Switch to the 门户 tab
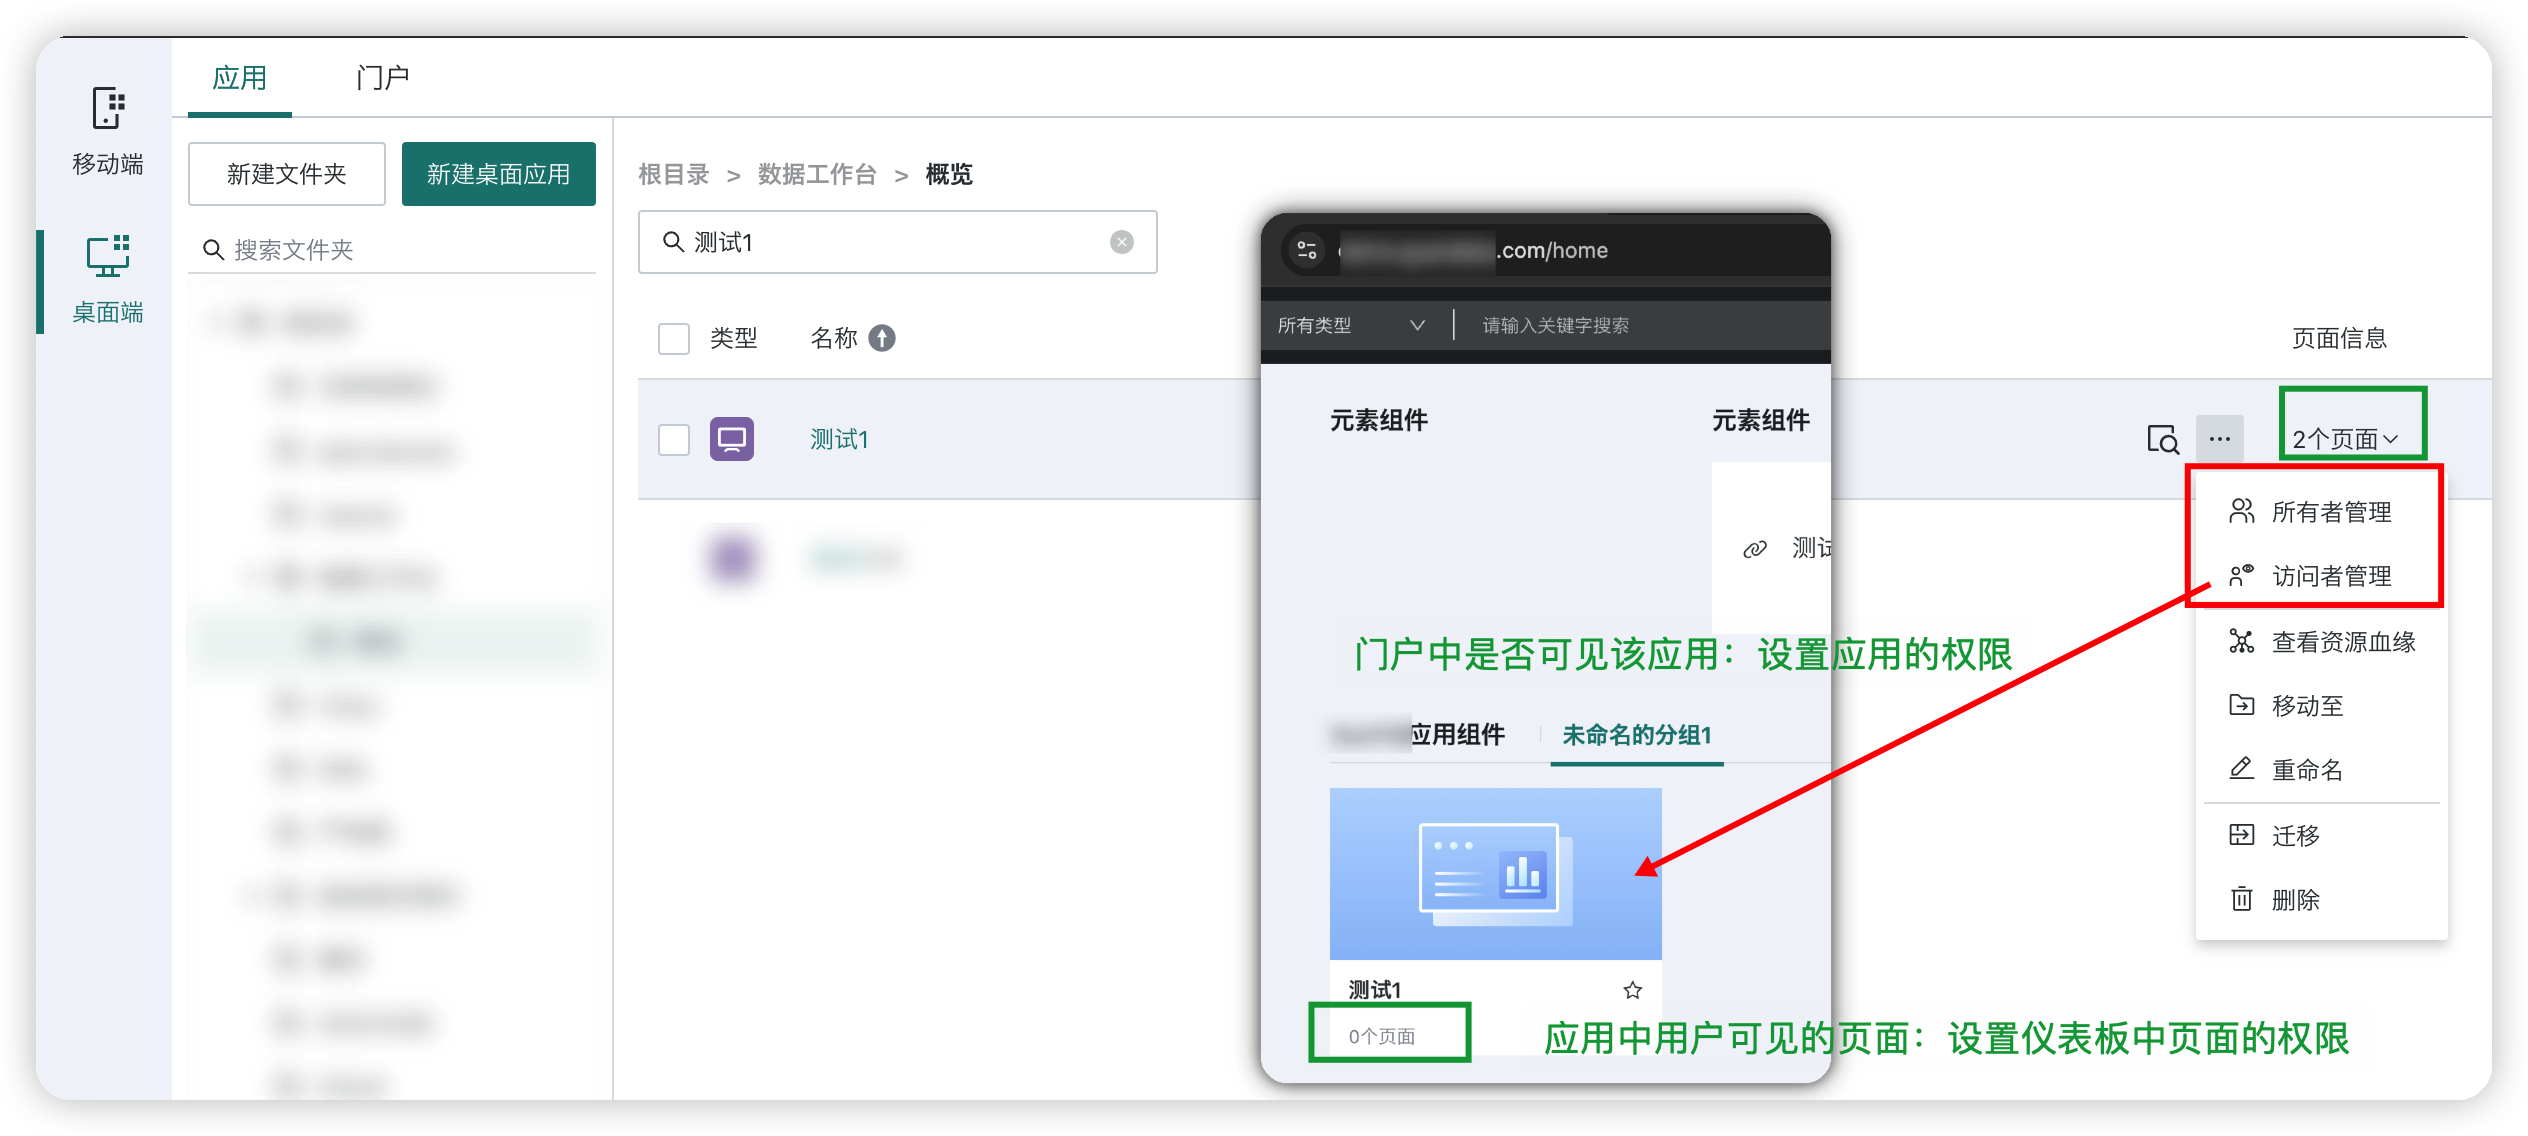This screenshot has width=2528, height=1136. tap(382, 78)
